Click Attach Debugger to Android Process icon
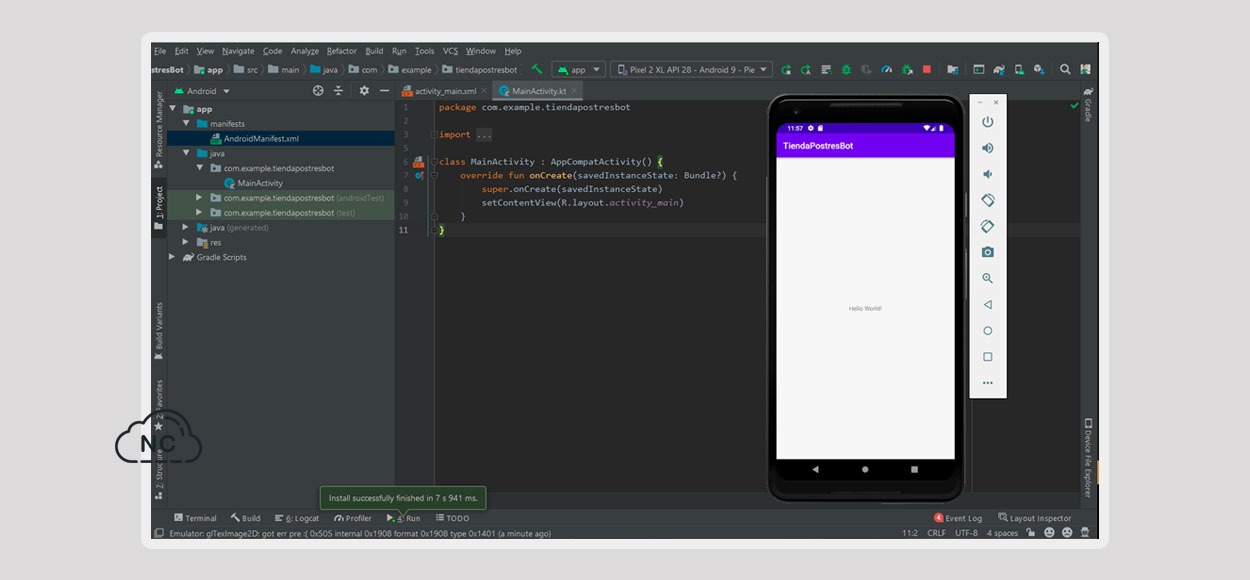The image size is (1250, 580). (907, 70)
